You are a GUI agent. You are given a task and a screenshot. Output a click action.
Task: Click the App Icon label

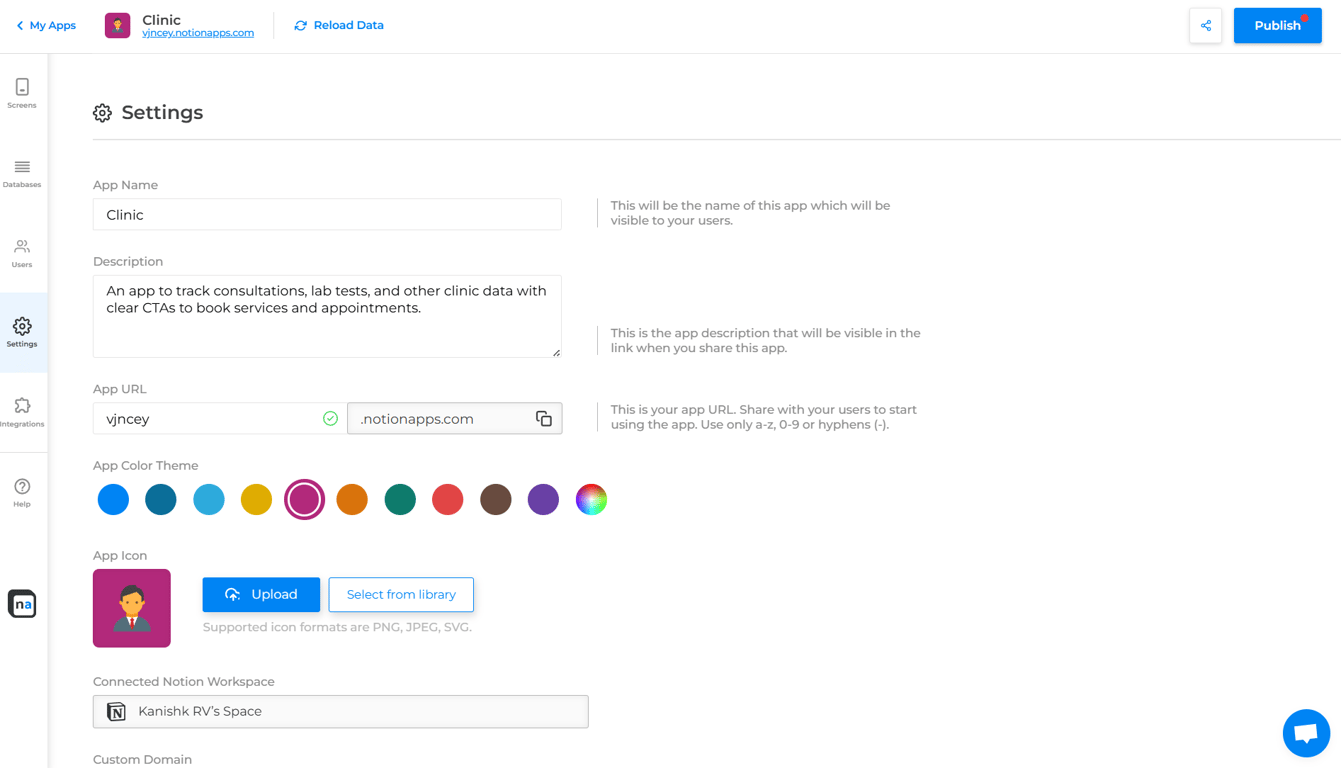(120, 556)
